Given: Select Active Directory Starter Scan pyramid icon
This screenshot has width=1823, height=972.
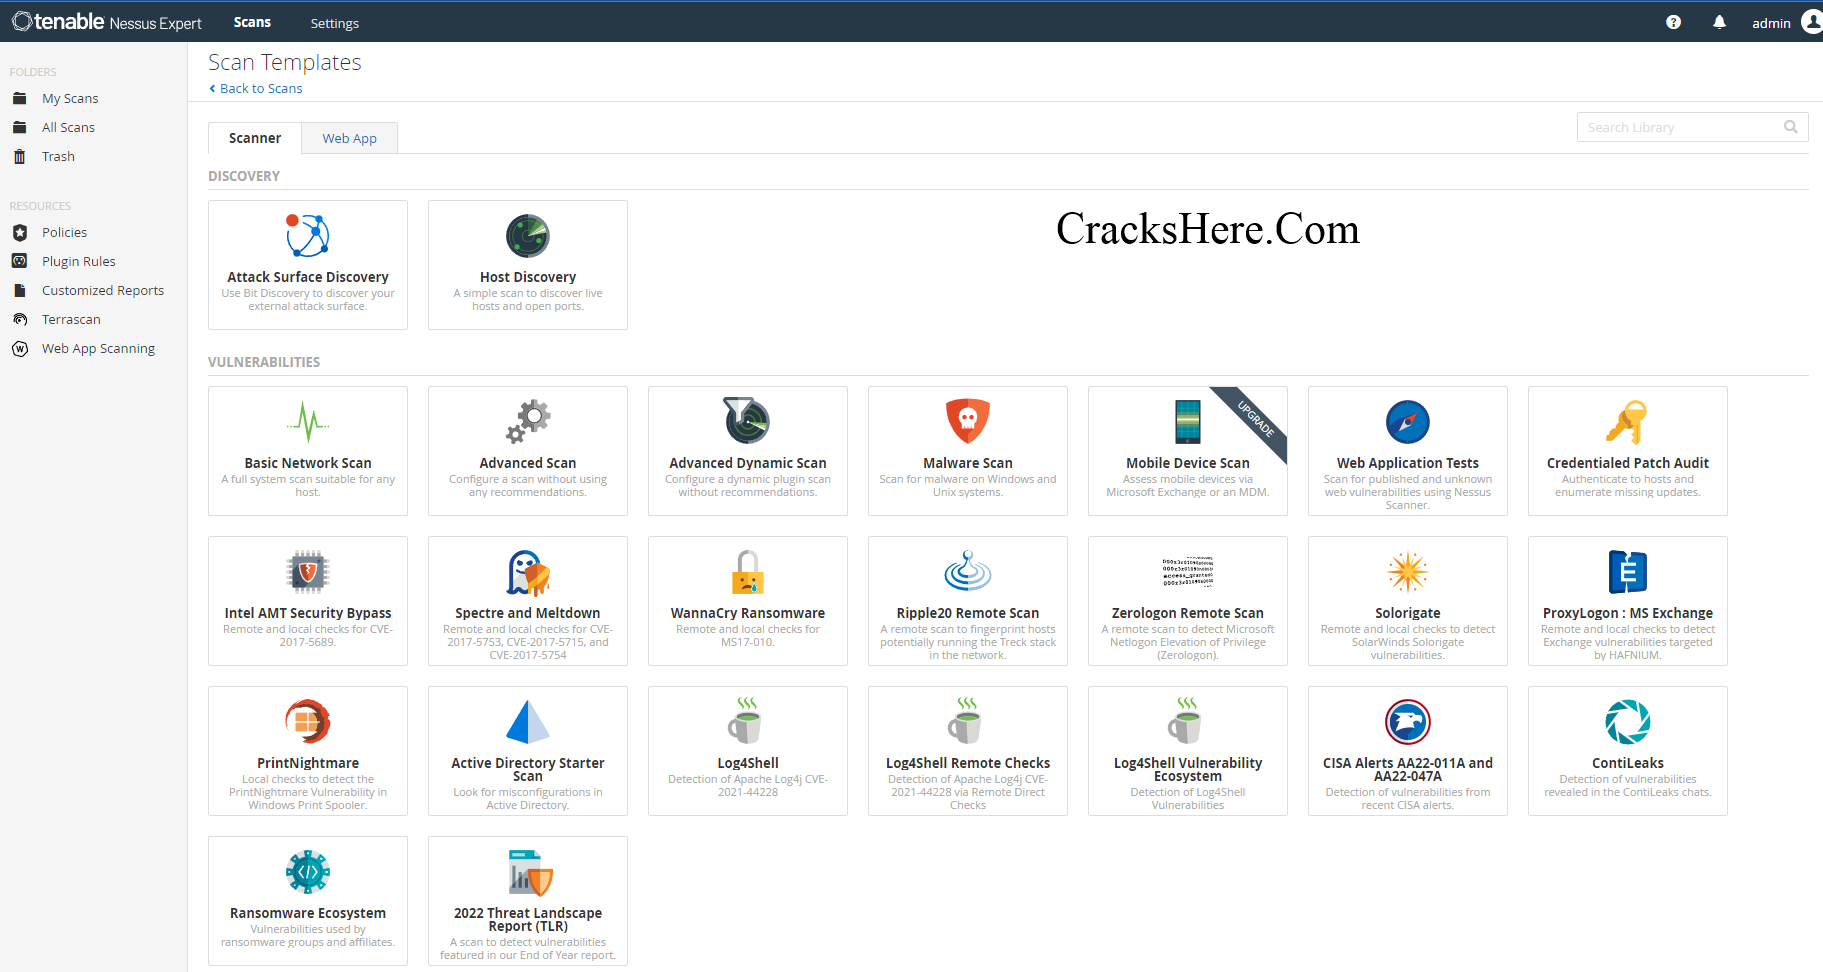Looking at the screenshot, I should click(x=528, y=722).
